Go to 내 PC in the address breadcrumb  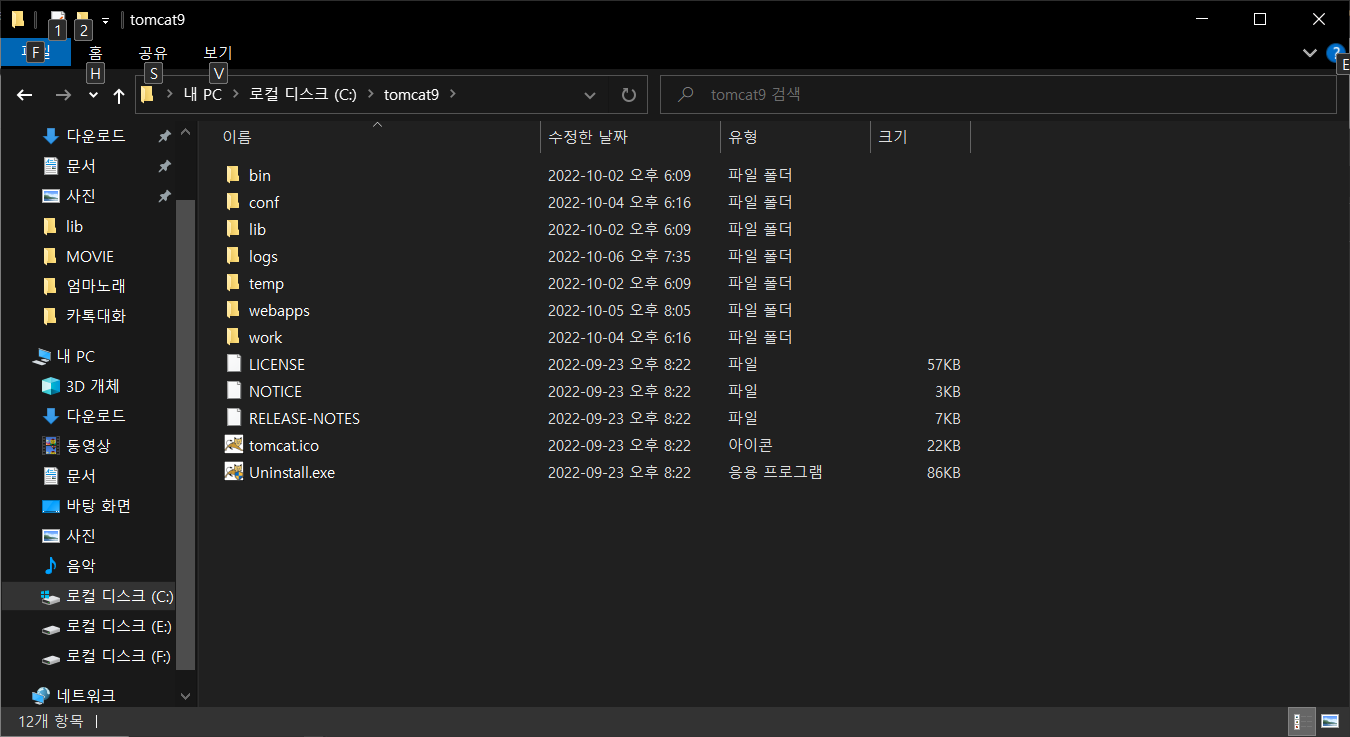pyautogui.click(x=203, y=95)
